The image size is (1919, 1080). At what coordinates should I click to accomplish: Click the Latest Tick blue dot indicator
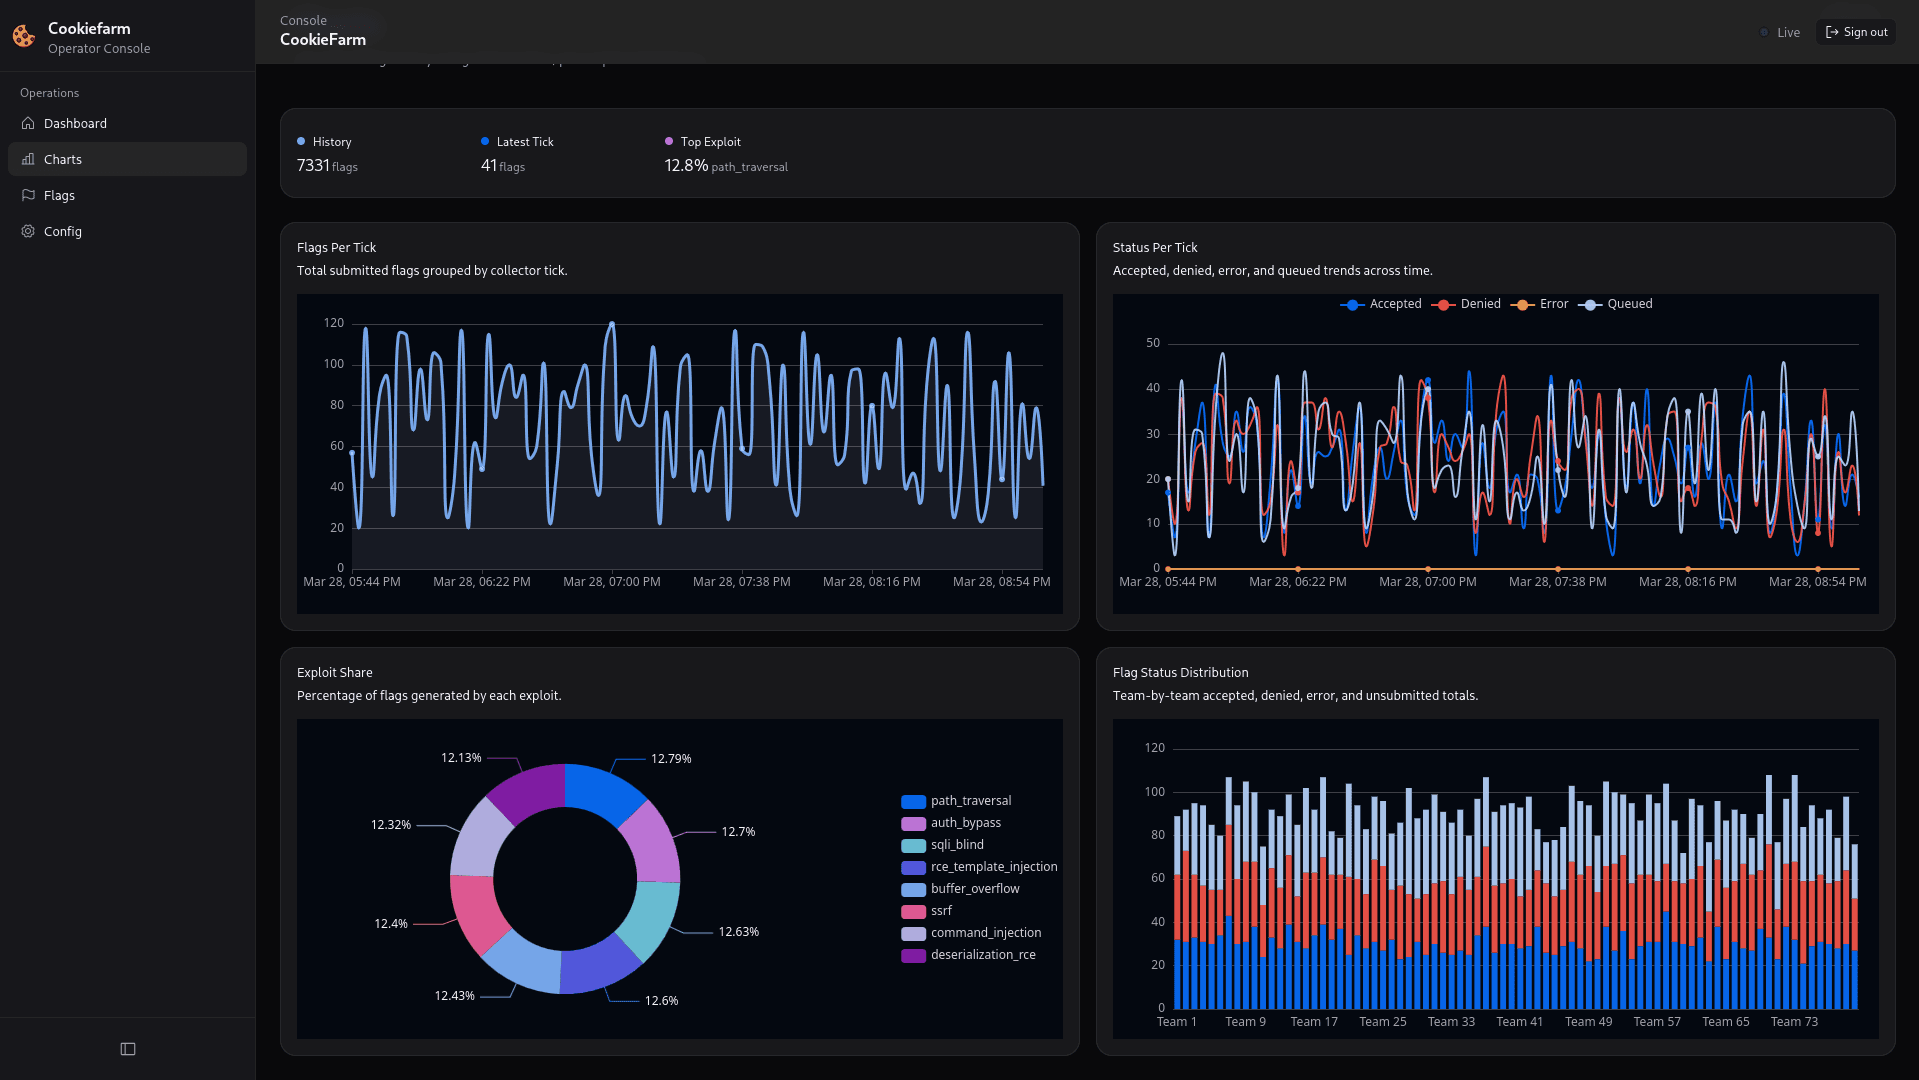pos(486,141)
